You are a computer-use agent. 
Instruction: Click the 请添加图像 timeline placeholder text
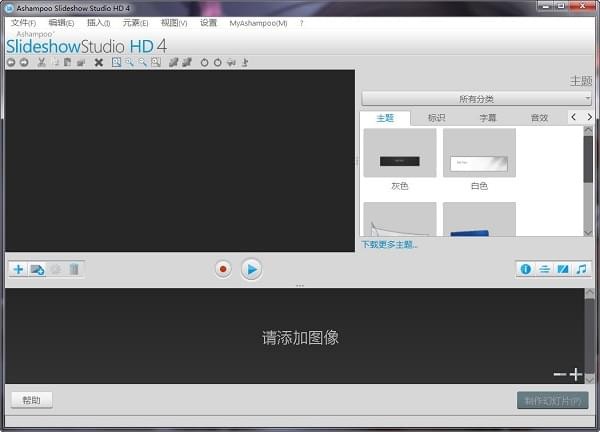[x=300, y=337]
